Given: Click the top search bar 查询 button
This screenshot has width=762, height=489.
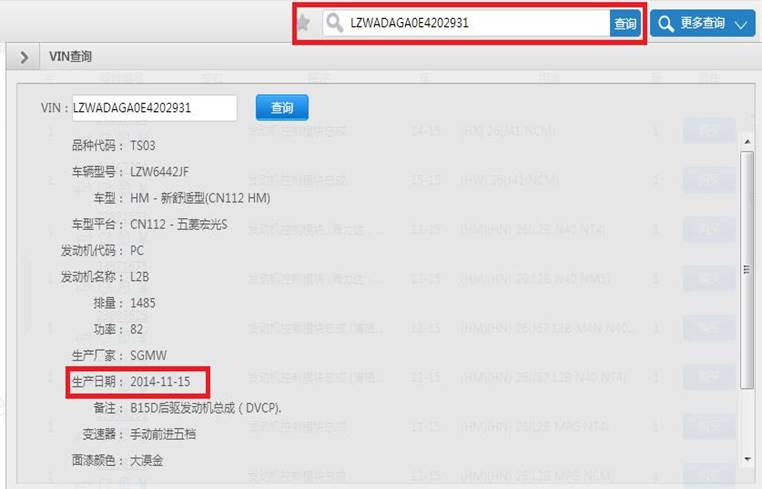Looking at the screenshot, I should coord(625,23).
